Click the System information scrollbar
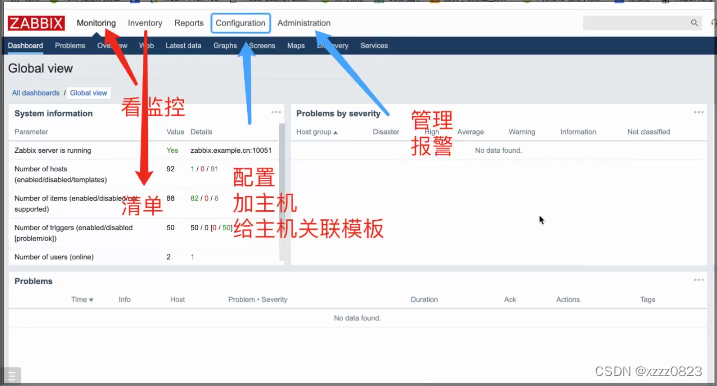 pyautogui.click(x=282, y=192)
